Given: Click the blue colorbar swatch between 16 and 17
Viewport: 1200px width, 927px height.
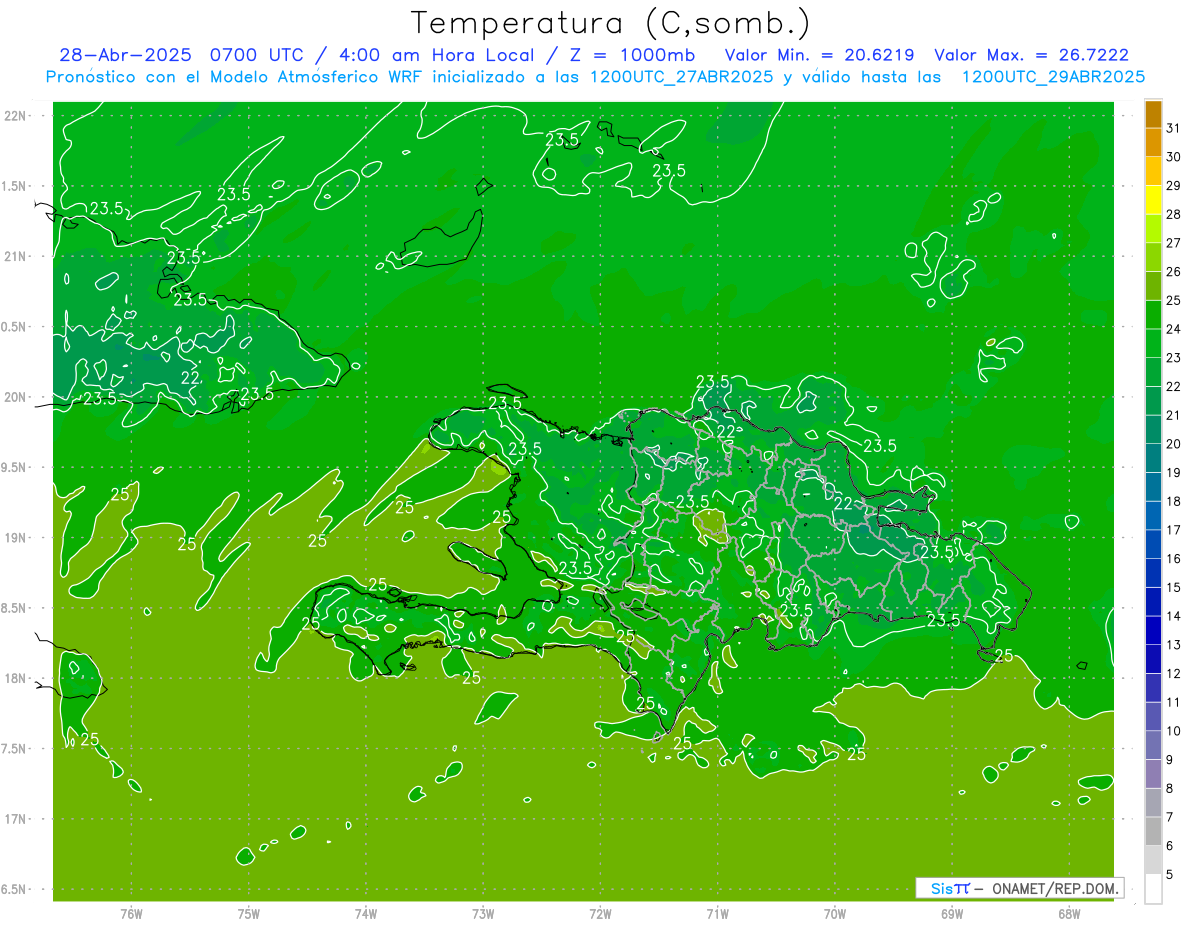Looking at the screenshot, I should point(1153,544).
